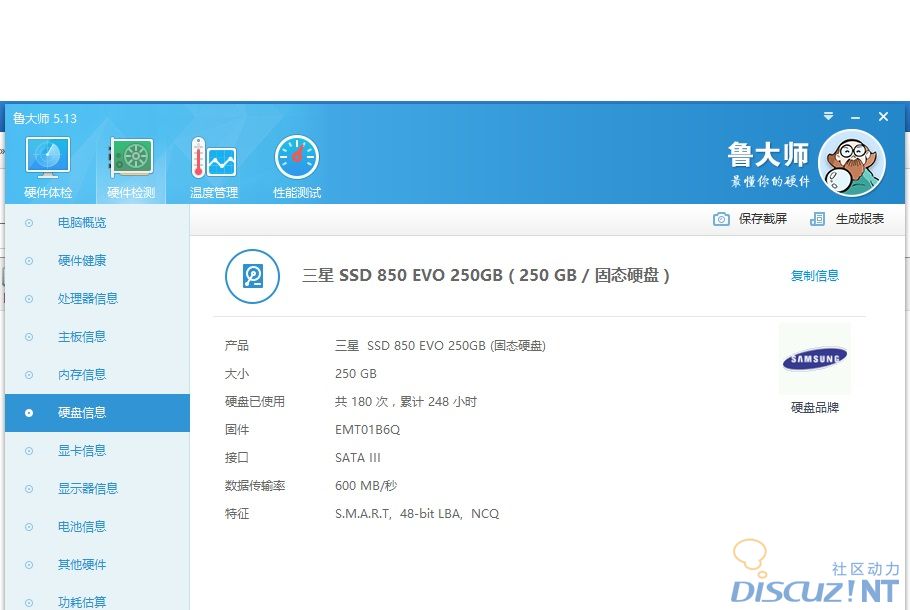
Task: Click the bullet next to 显卡信息
Action: click(x=29, y=451)
